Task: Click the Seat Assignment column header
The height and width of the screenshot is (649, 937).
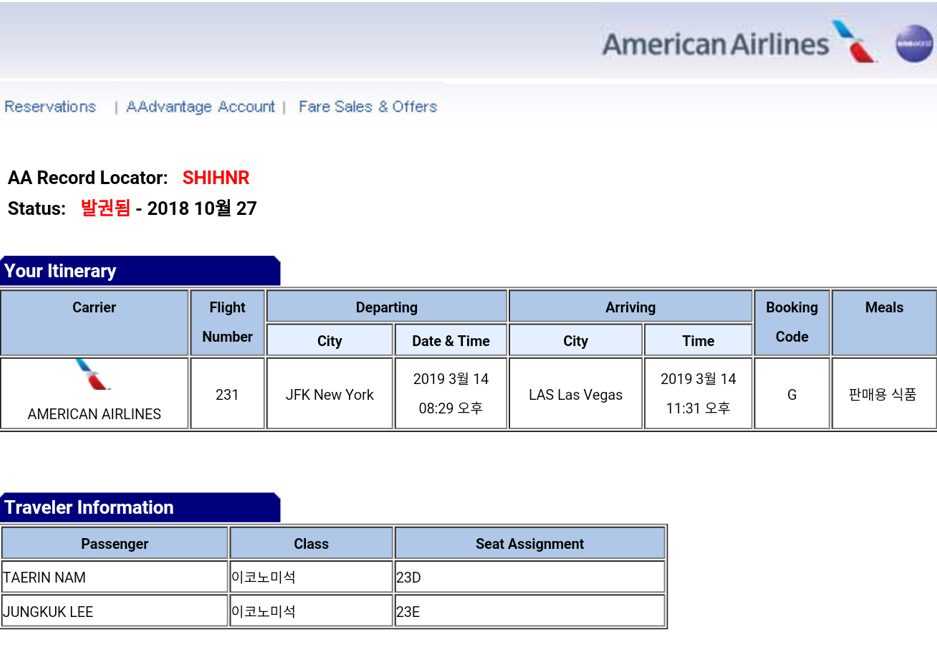Action: [x=529, y=544]
